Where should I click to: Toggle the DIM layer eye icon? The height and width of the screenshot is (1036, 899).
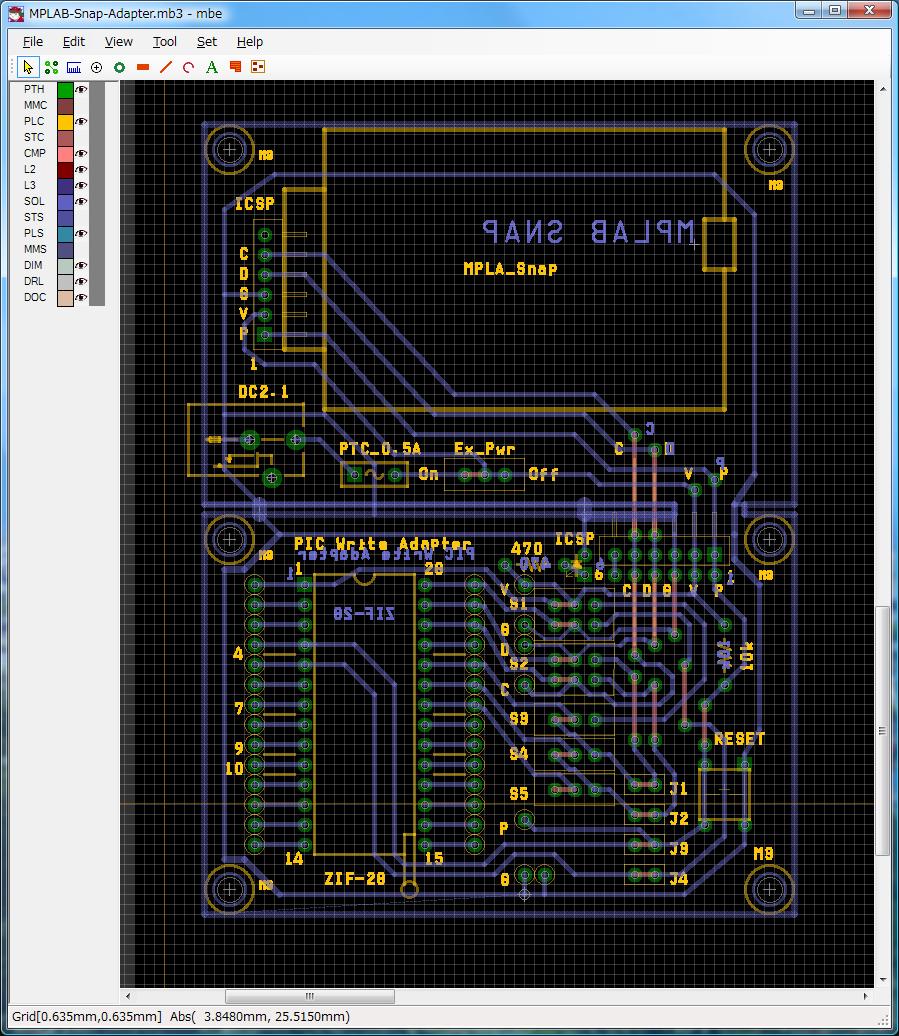point(81,266)
